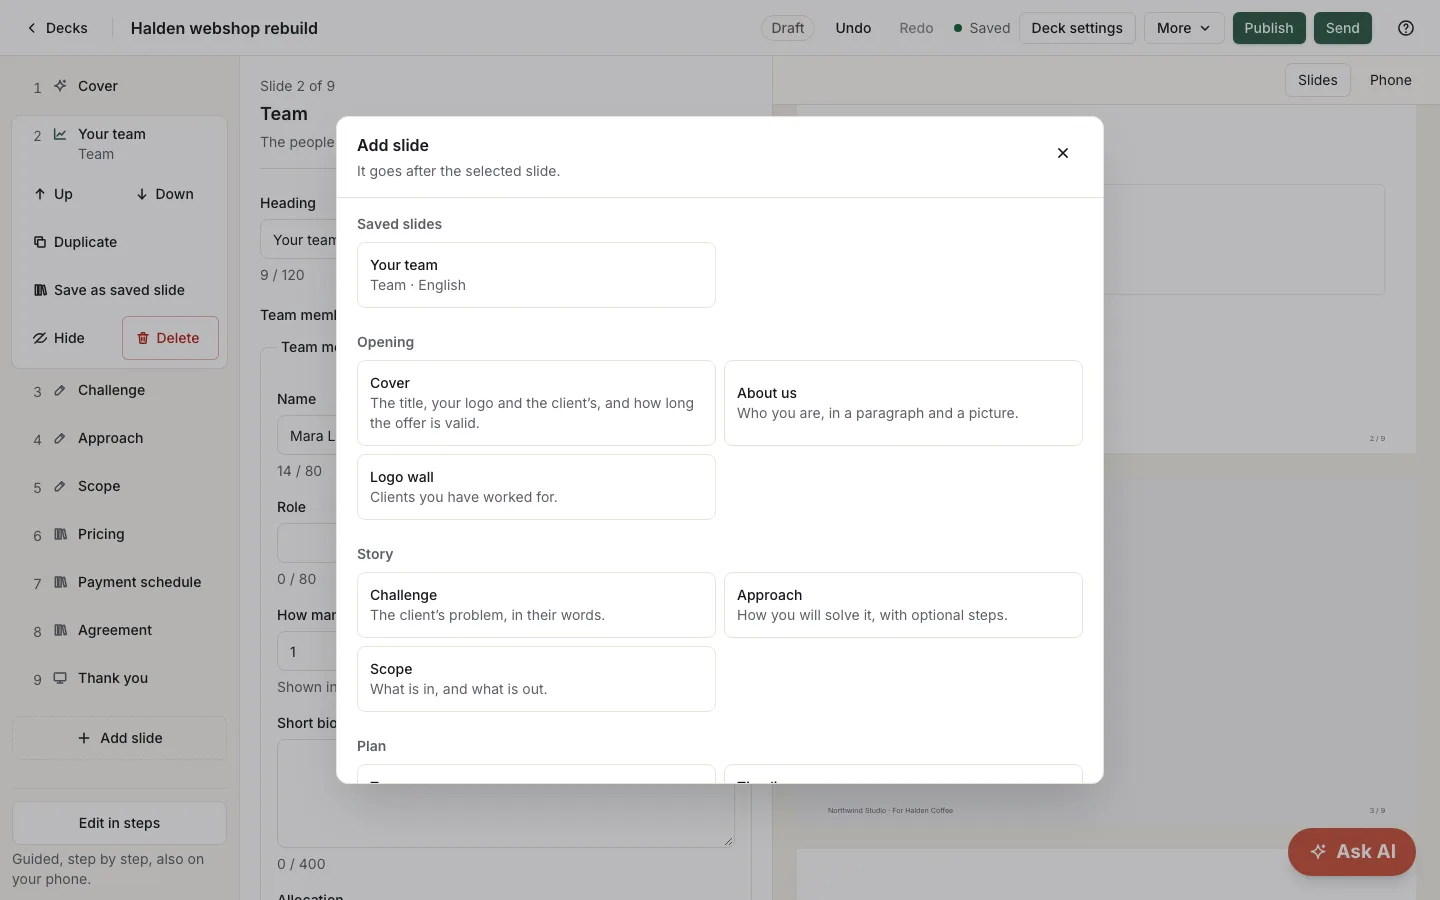Click the Add slide button in sidebar

pyautogui.click(x=119, y=738)
